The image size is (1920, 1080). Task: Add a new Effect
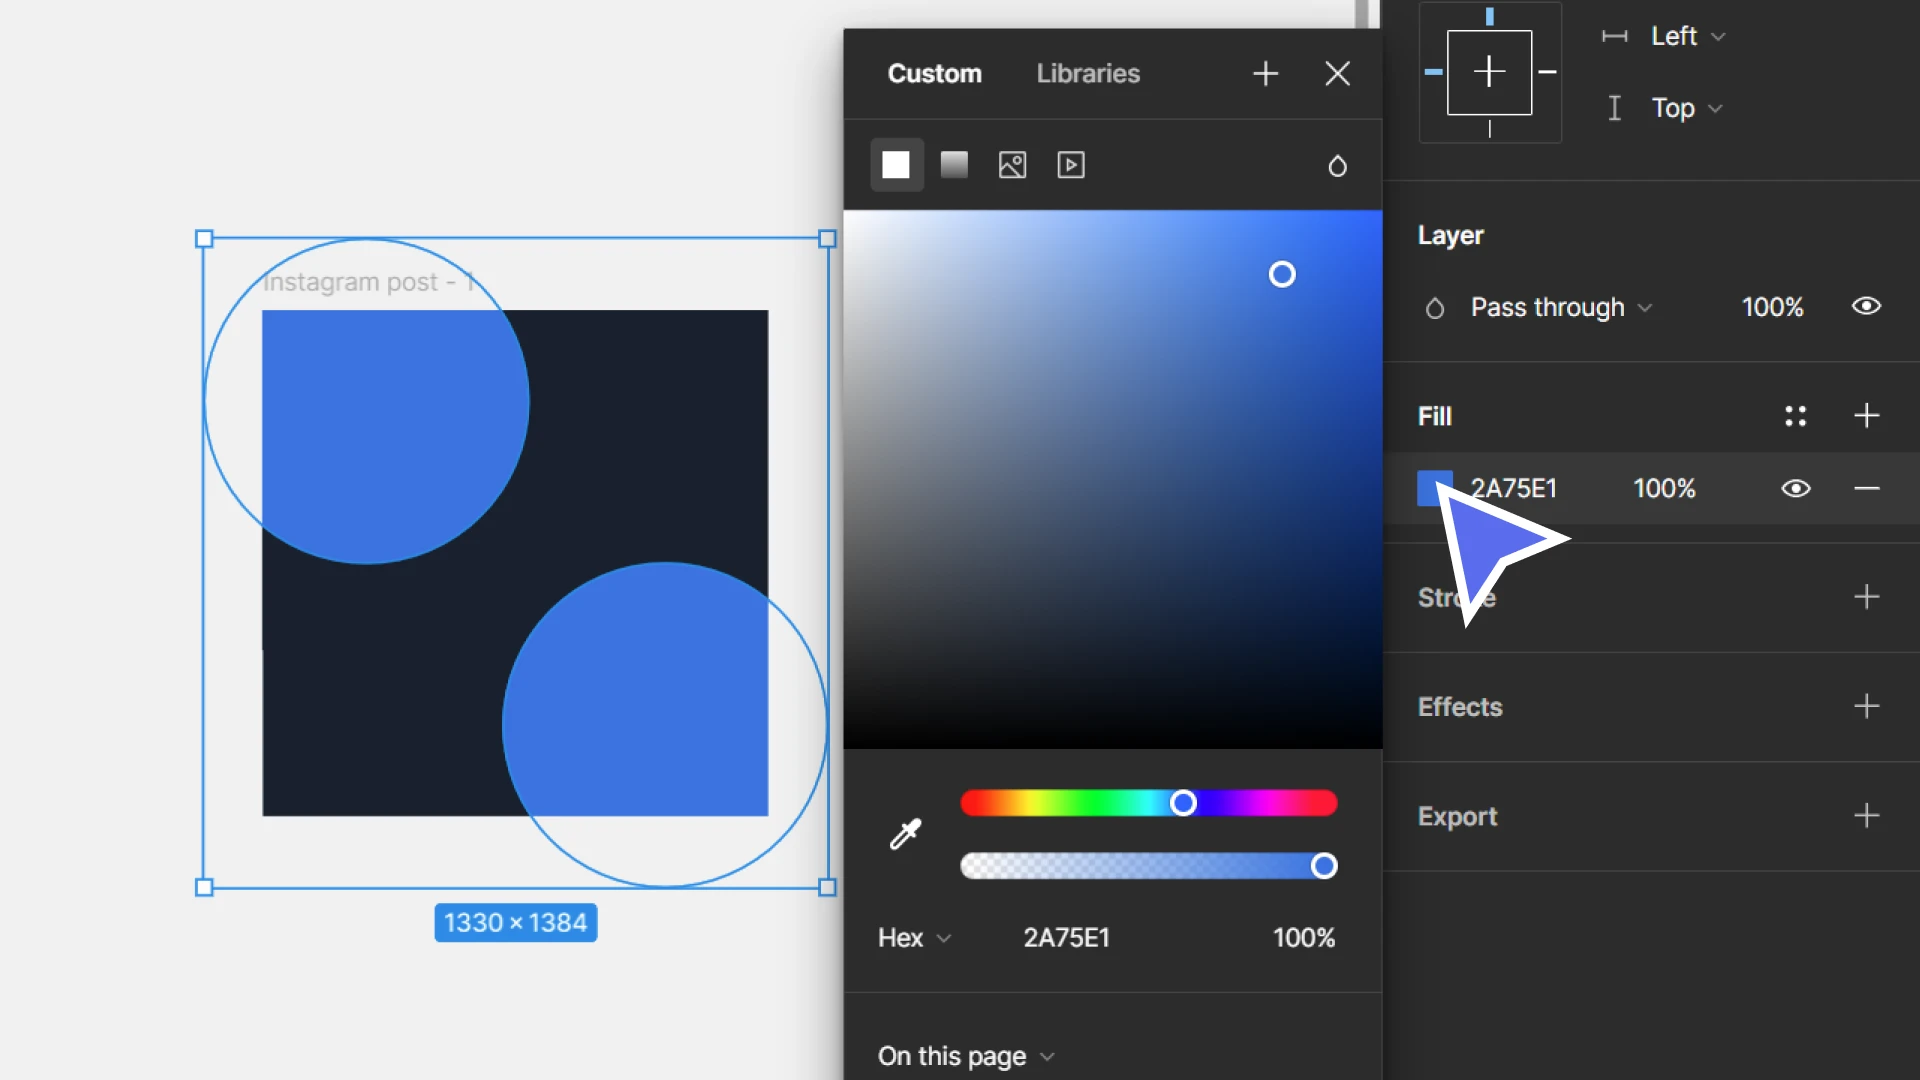1867,707
